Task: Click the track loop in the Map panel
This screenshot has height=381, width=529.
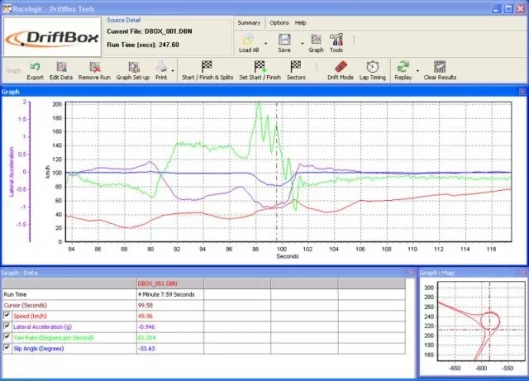Action: point(490,321)
